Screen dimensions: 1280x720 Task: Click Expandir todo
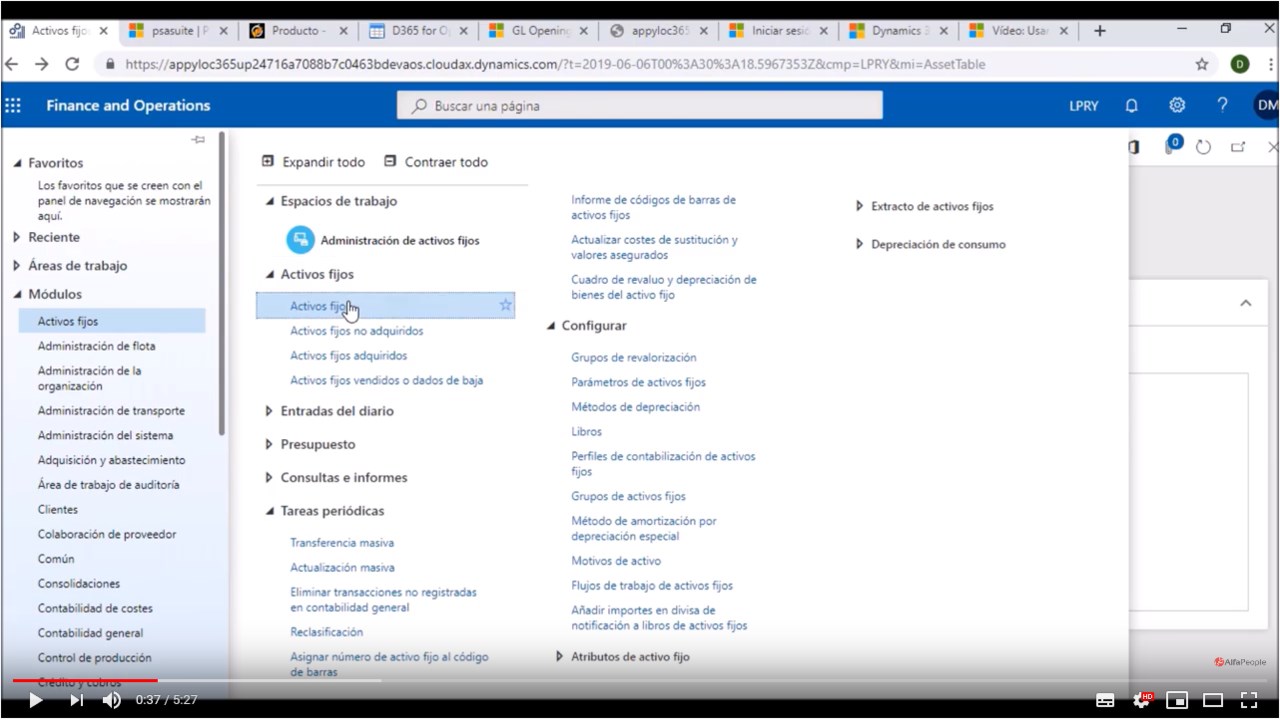click(x=313, y=162)
